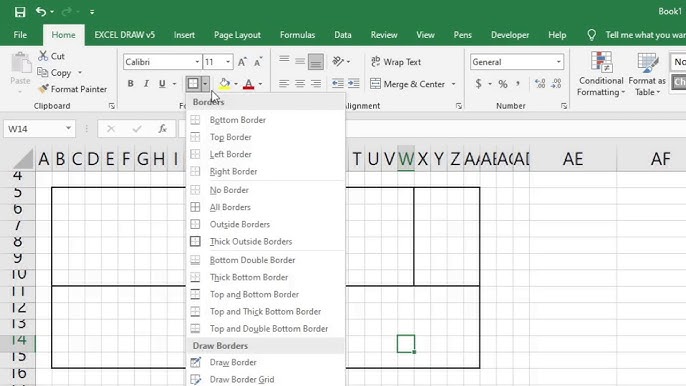Open the Developer tab
The height and width of the screenshot is (386, 686).
pos(510,35)
